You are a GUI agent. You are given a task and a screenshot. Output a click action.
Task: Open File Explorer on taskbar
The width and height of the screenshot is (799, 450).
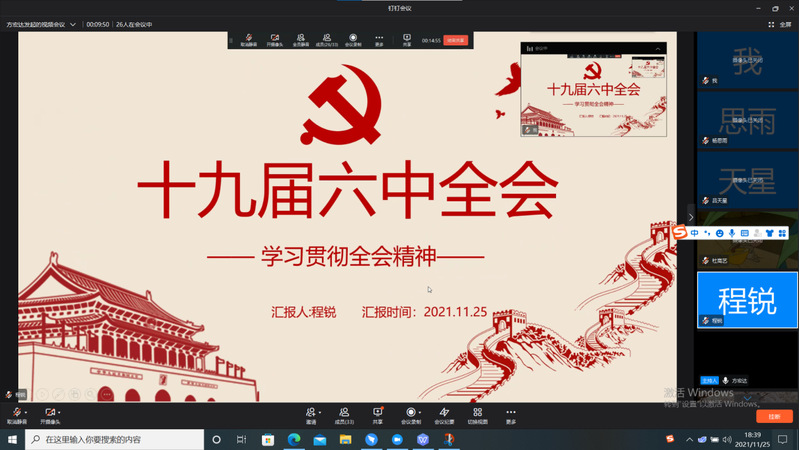(345, 439)
